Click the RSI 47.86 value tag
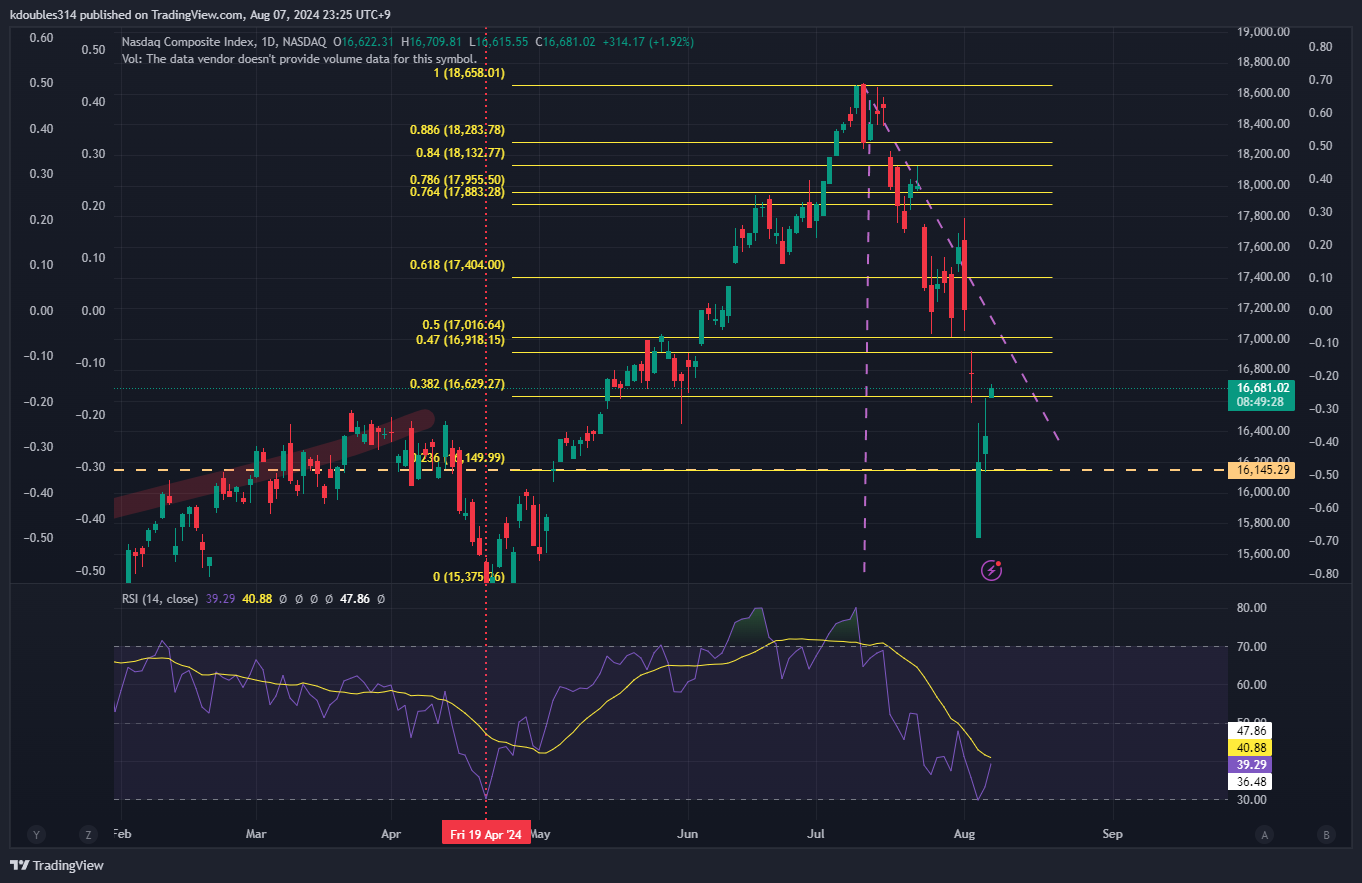The image size is (1362, 883). click(x=1252, y=731)
